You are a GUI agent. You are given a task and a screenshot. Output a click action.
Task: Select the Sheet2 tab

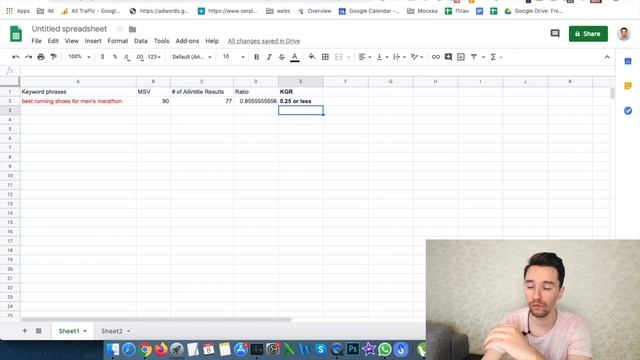tap(115, 331)
